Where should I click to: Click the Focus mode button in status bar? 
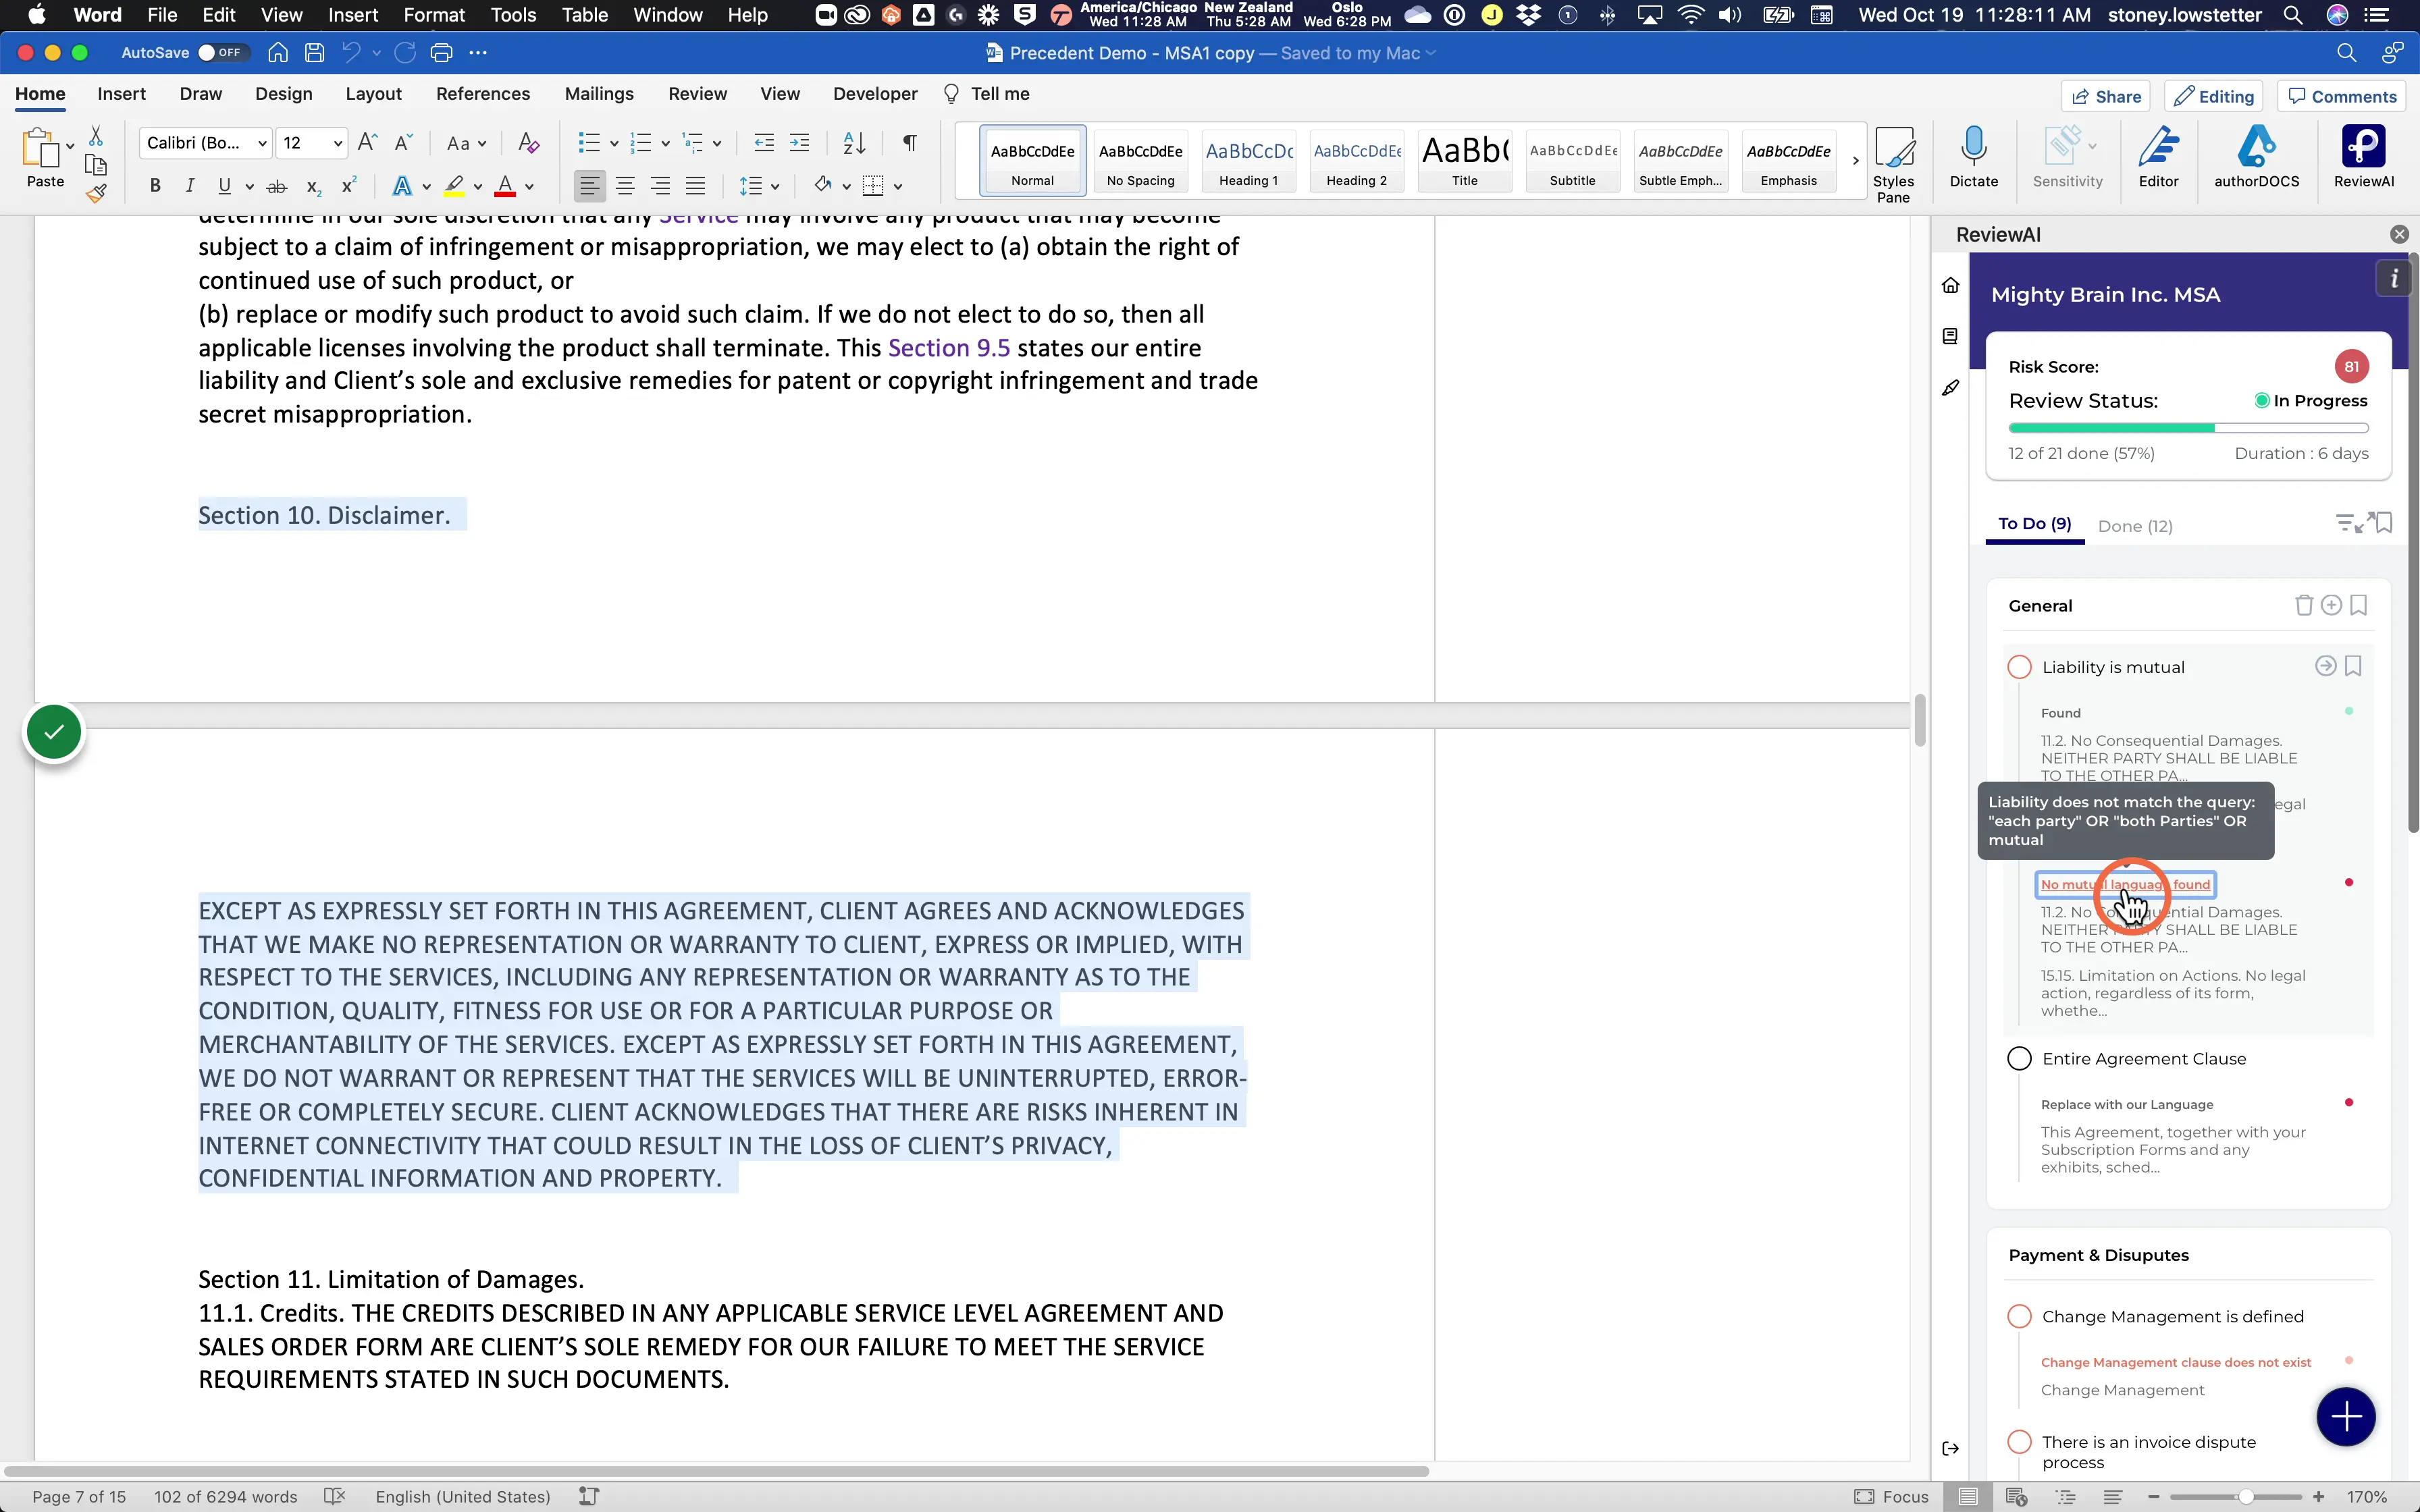(x=1891, y=1497)
